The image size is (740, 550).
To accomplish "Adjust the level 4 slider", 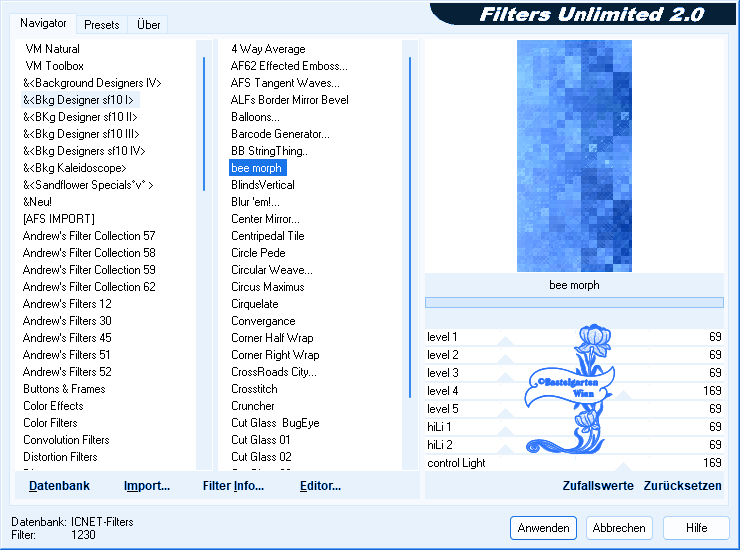I will [x=574, y=391].
